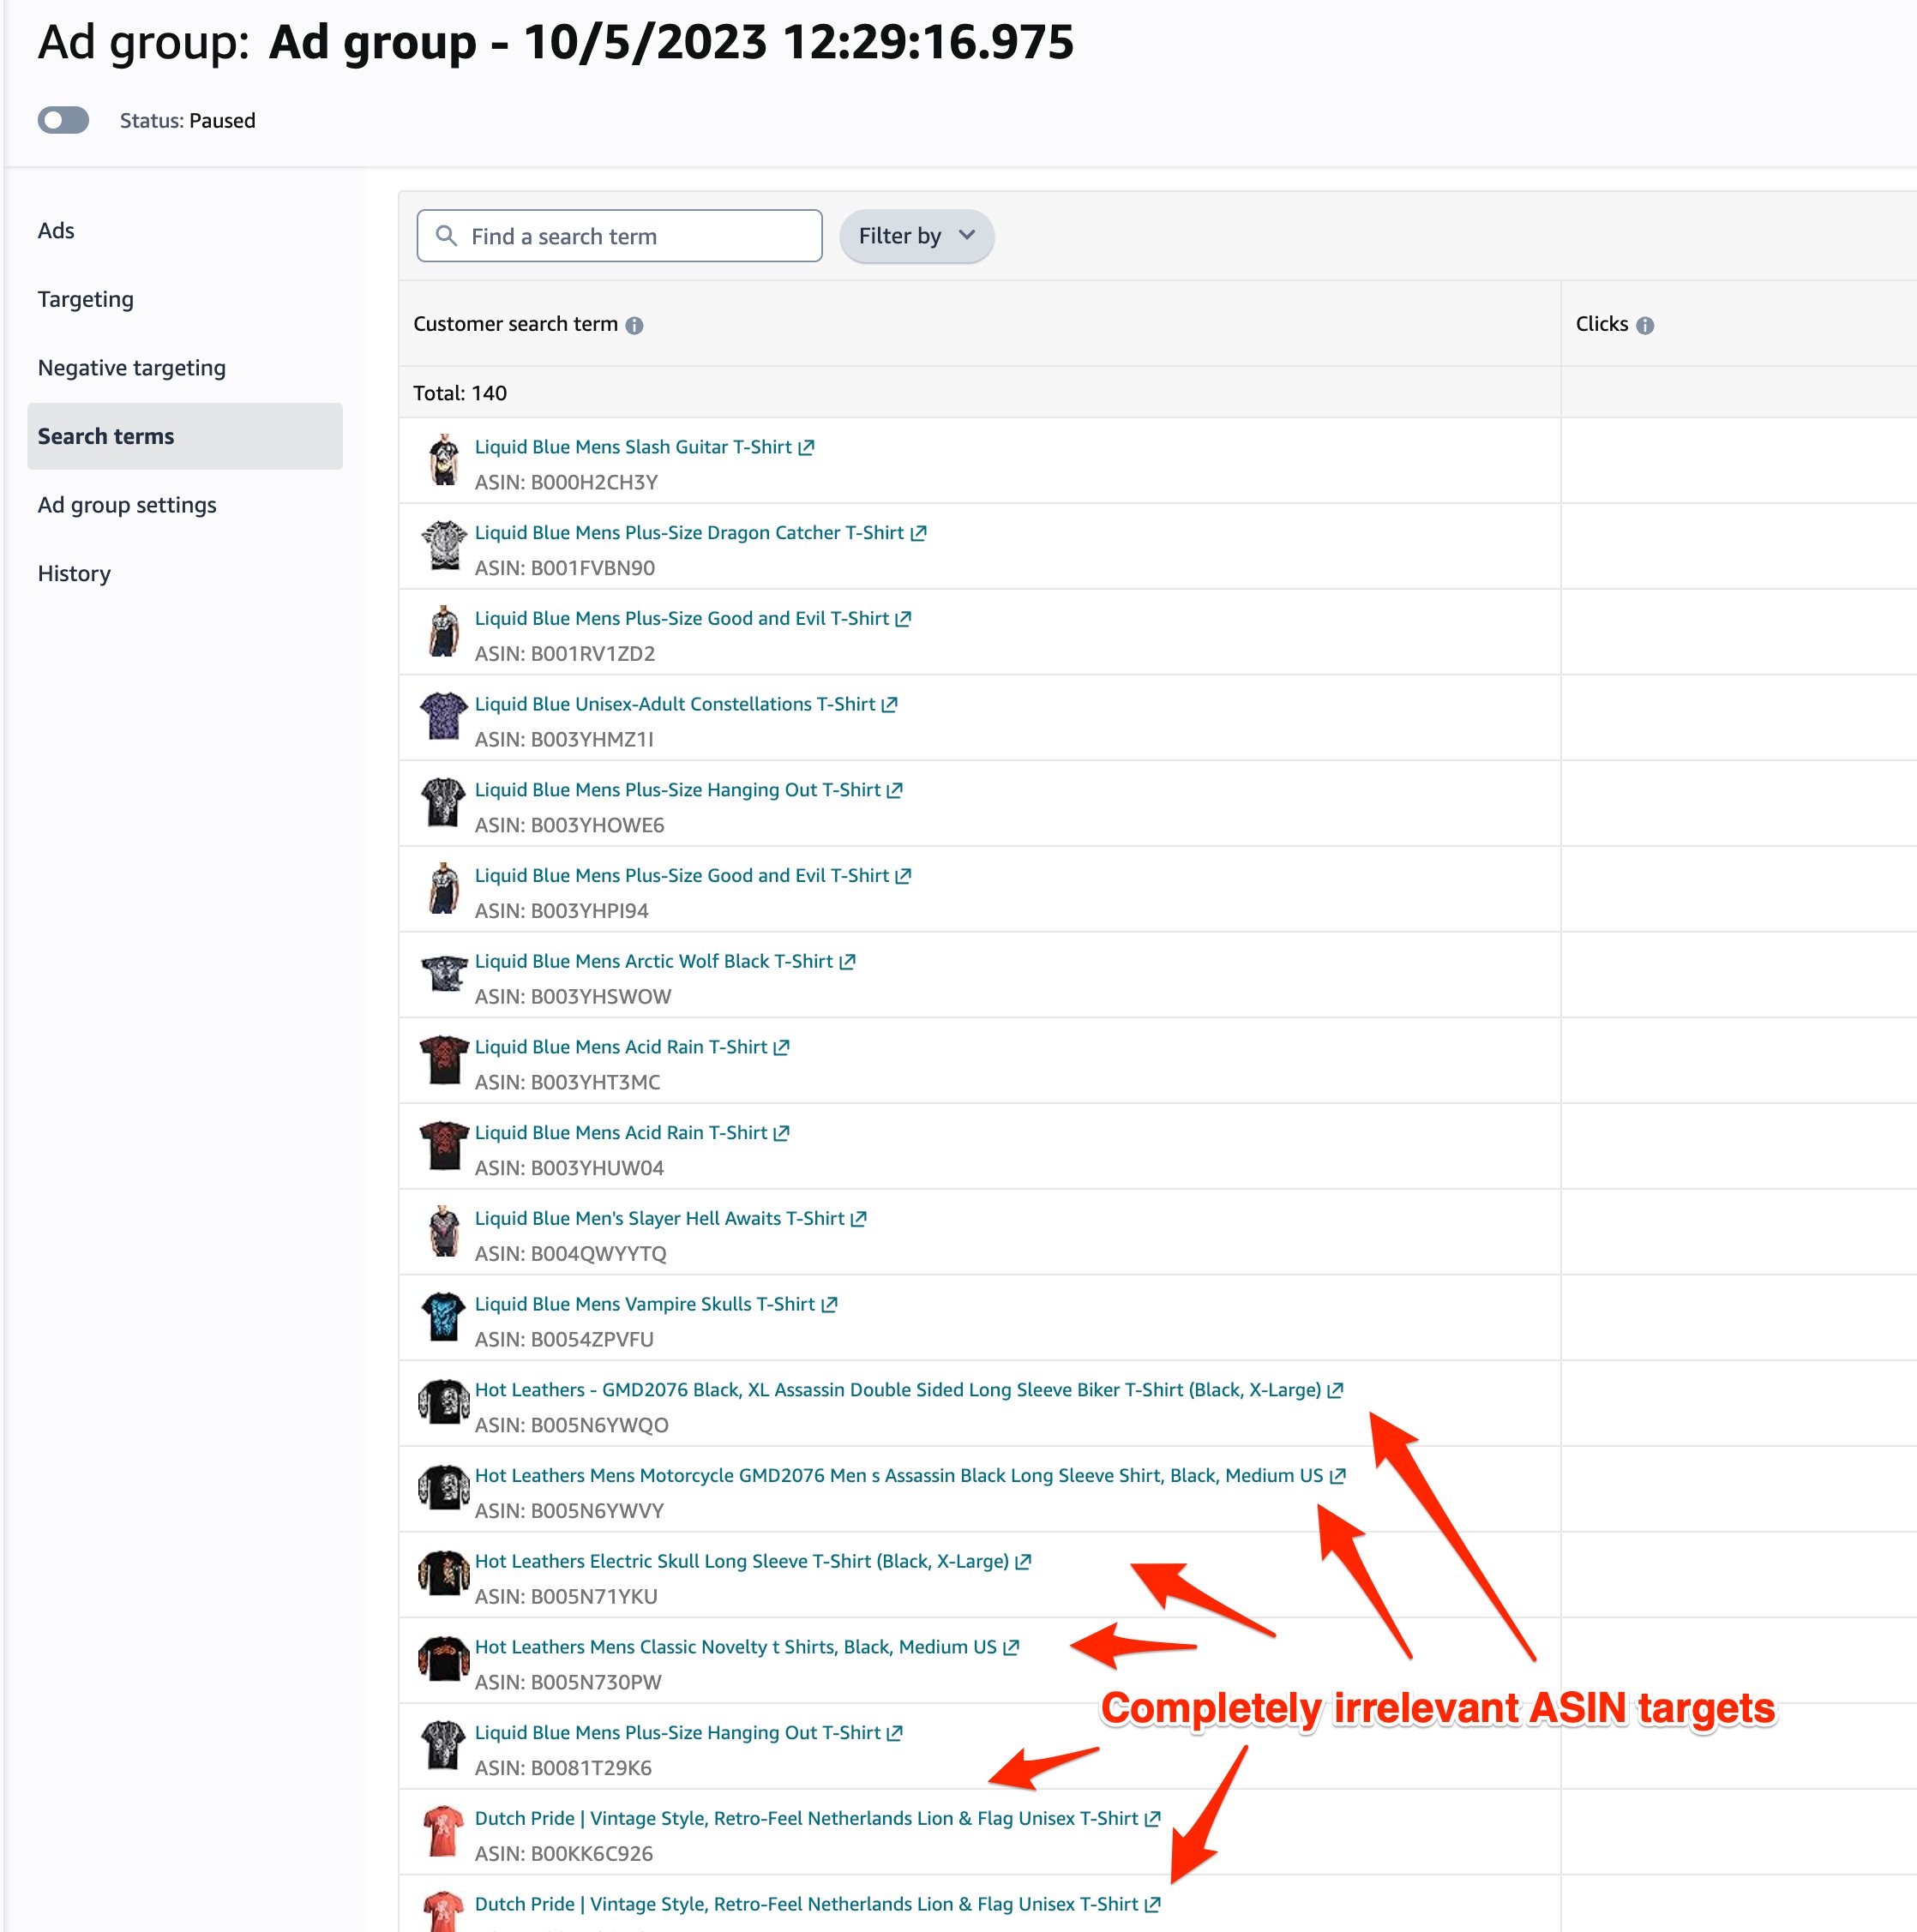
Task: Open Plus-Size Dragon Catcher T-Shirt link
Action: pos(689,533)
